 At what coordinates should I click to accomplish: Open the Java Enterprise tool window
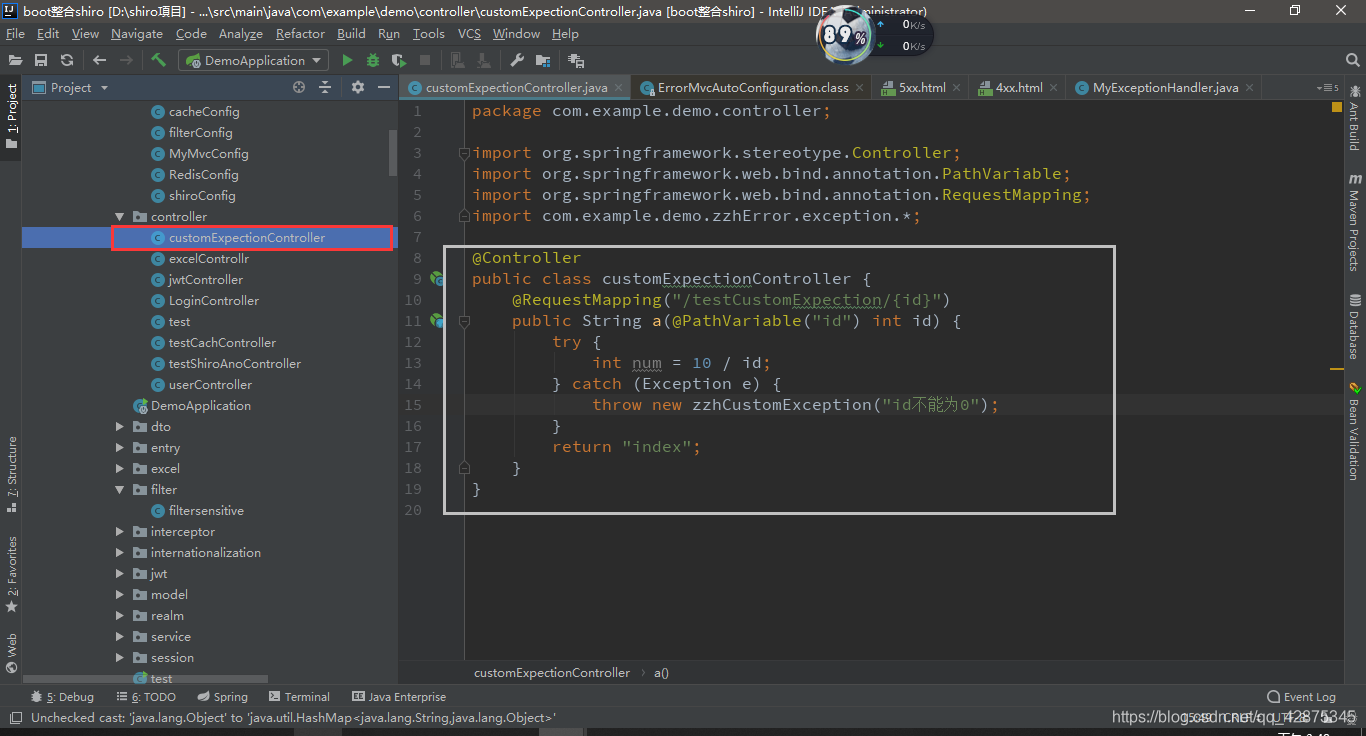(x=399, y=697)
